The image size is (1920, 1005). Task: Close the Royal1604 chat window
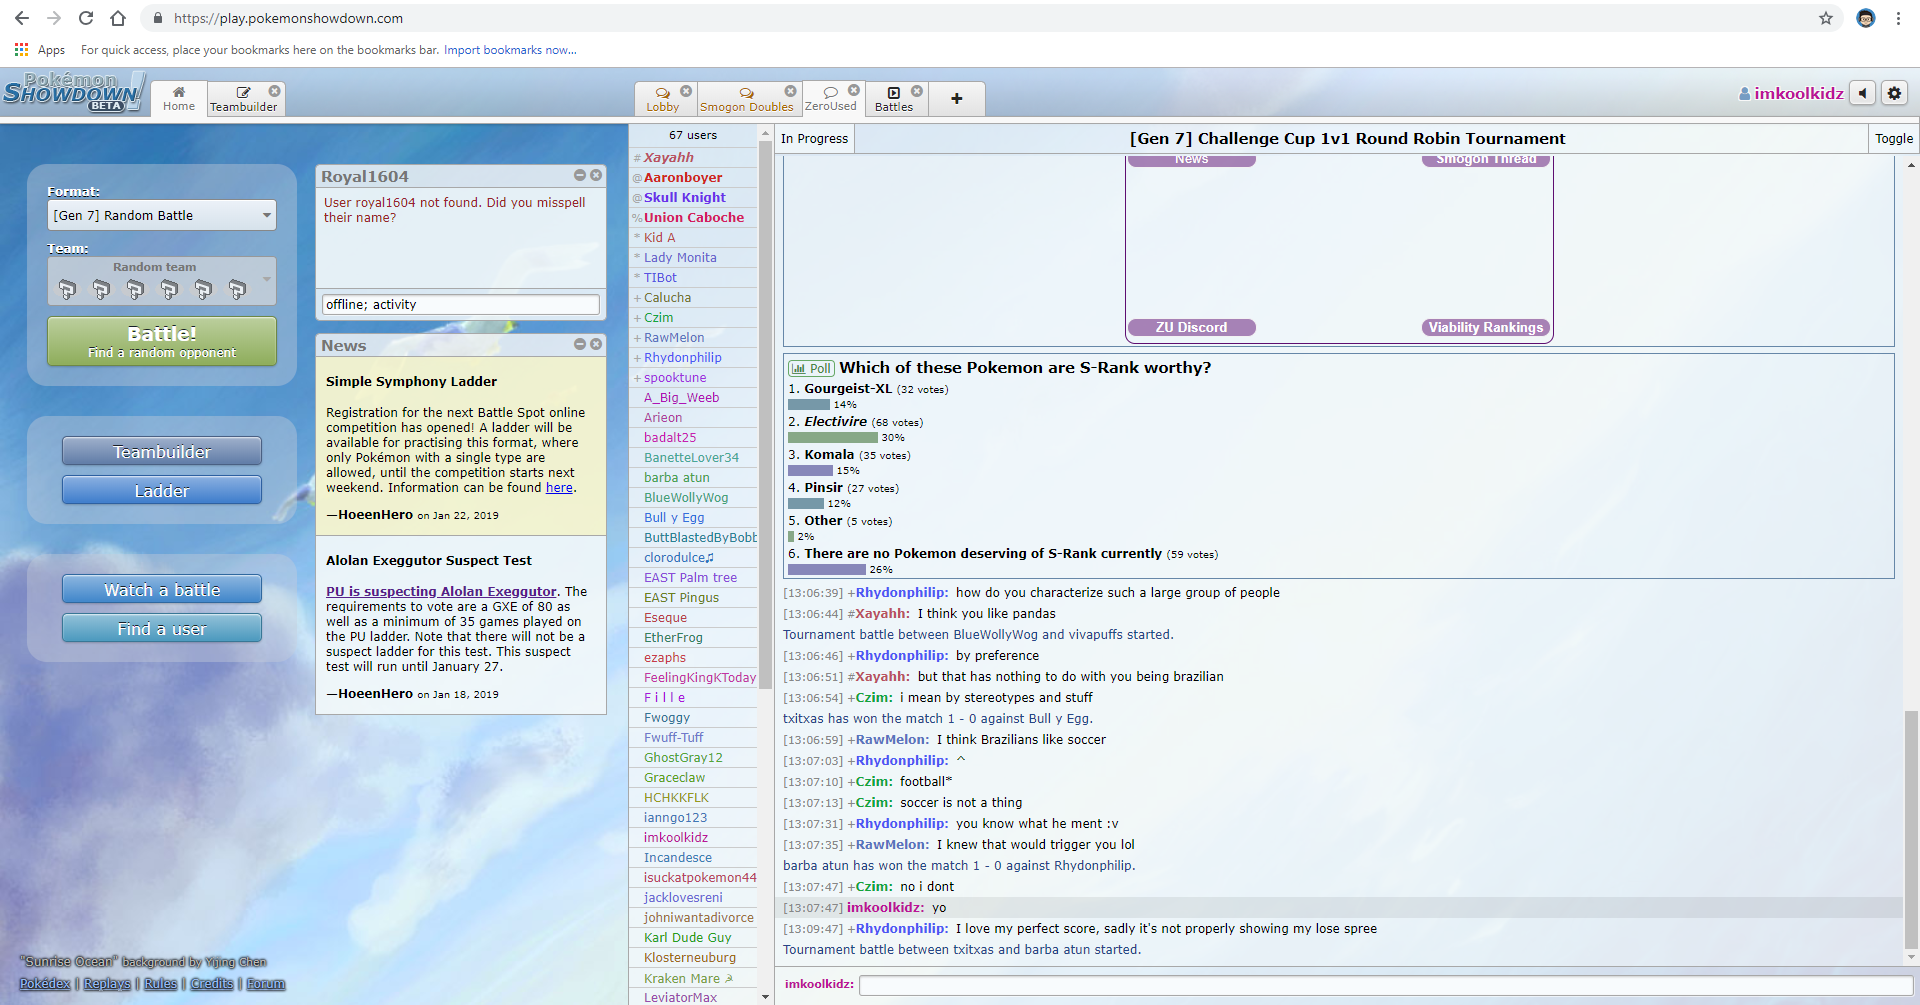click(596, 175)
